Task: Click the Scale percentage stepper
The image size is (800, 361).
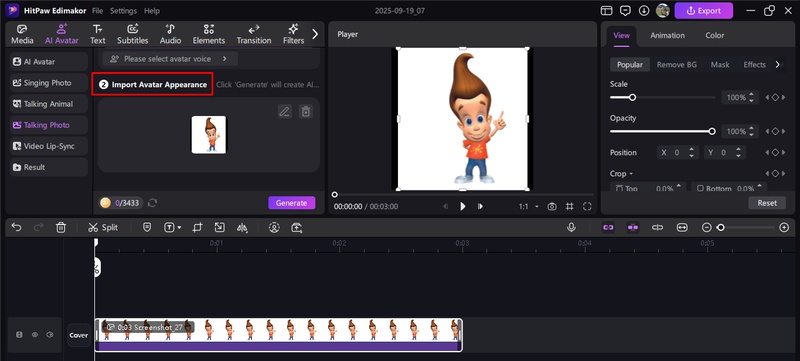Action: tap(751, 97)
